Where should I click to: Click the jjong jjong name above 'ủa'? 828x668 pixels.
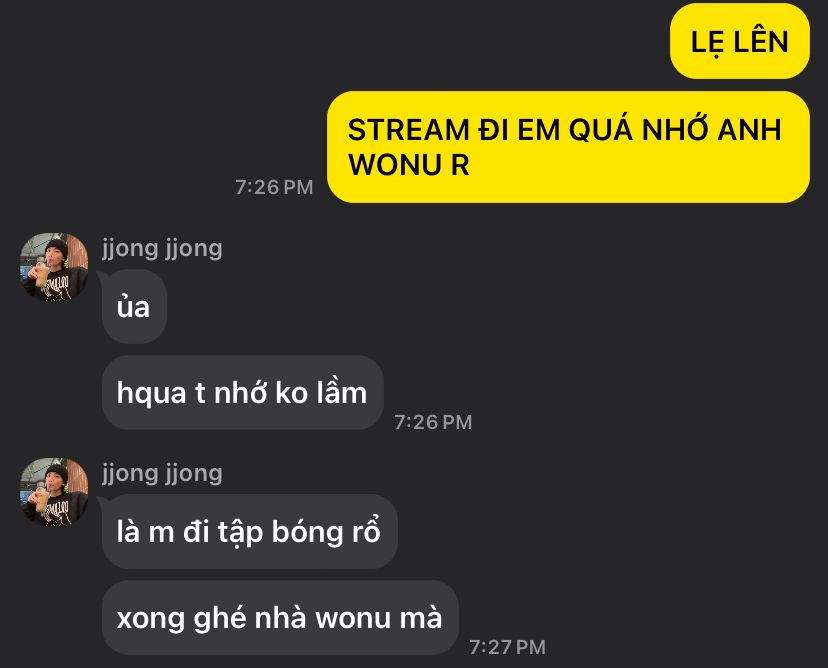tap(162, 248)
